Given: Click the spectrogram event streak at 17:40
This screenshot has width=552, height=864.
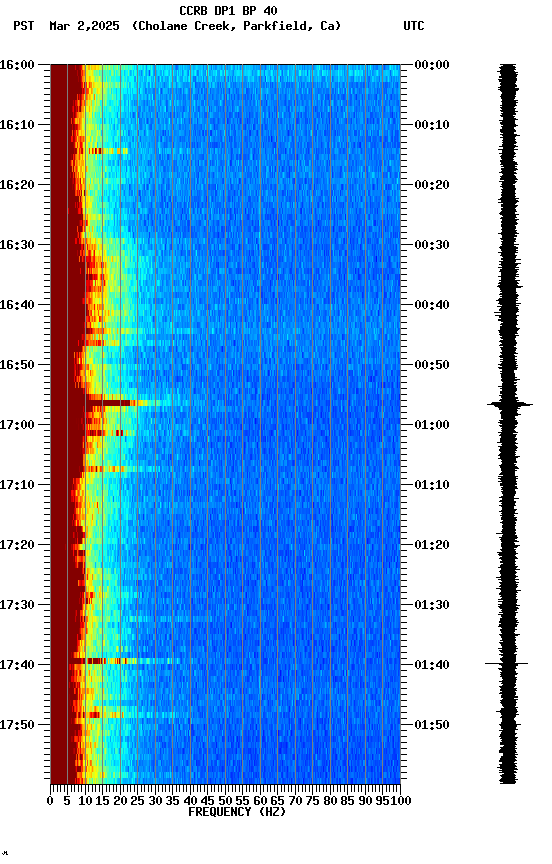Looking at the screenshot, I should [x=127, y=660].
